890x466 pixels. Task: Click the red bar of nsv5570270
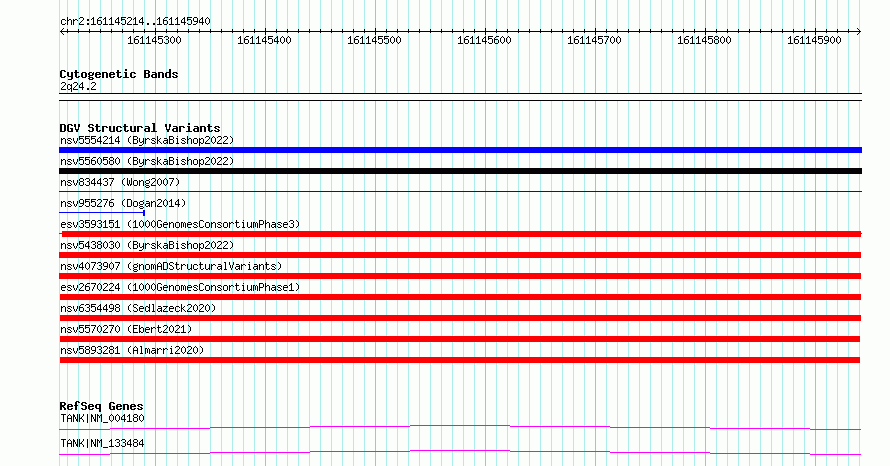[460, 339]
